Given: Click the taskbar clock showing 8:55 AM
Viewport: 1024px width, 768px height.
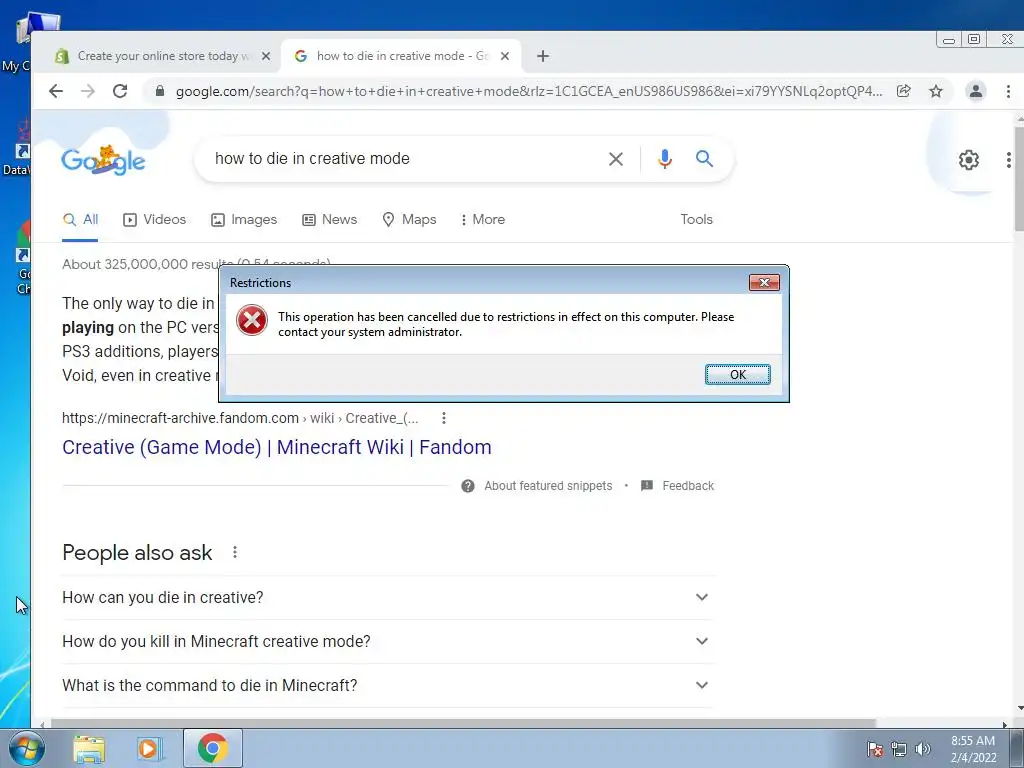Looking at the screenshot, I should coord(973,749).
